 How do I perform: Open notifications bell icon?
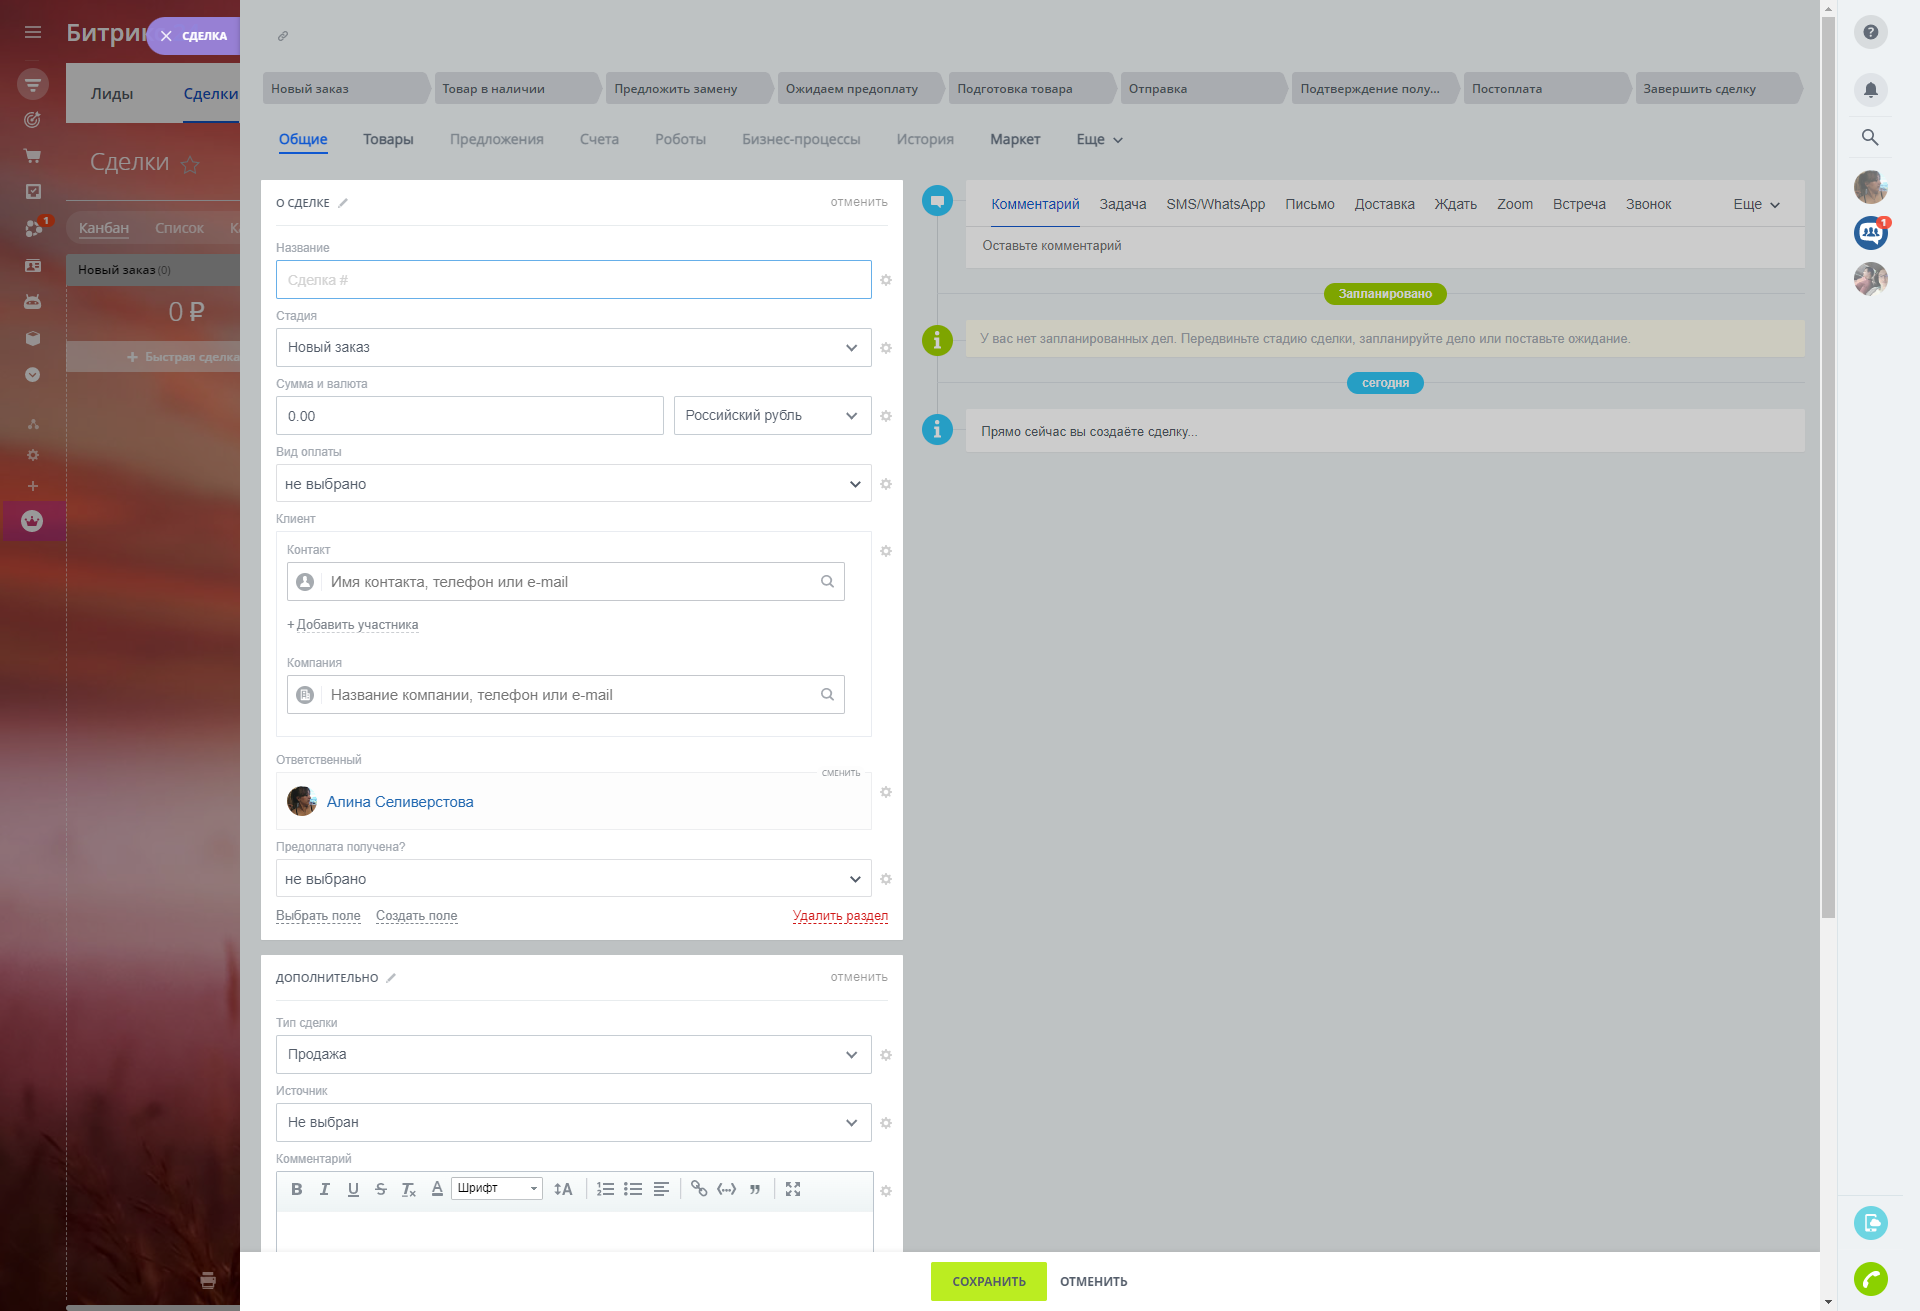(1870, 90)
